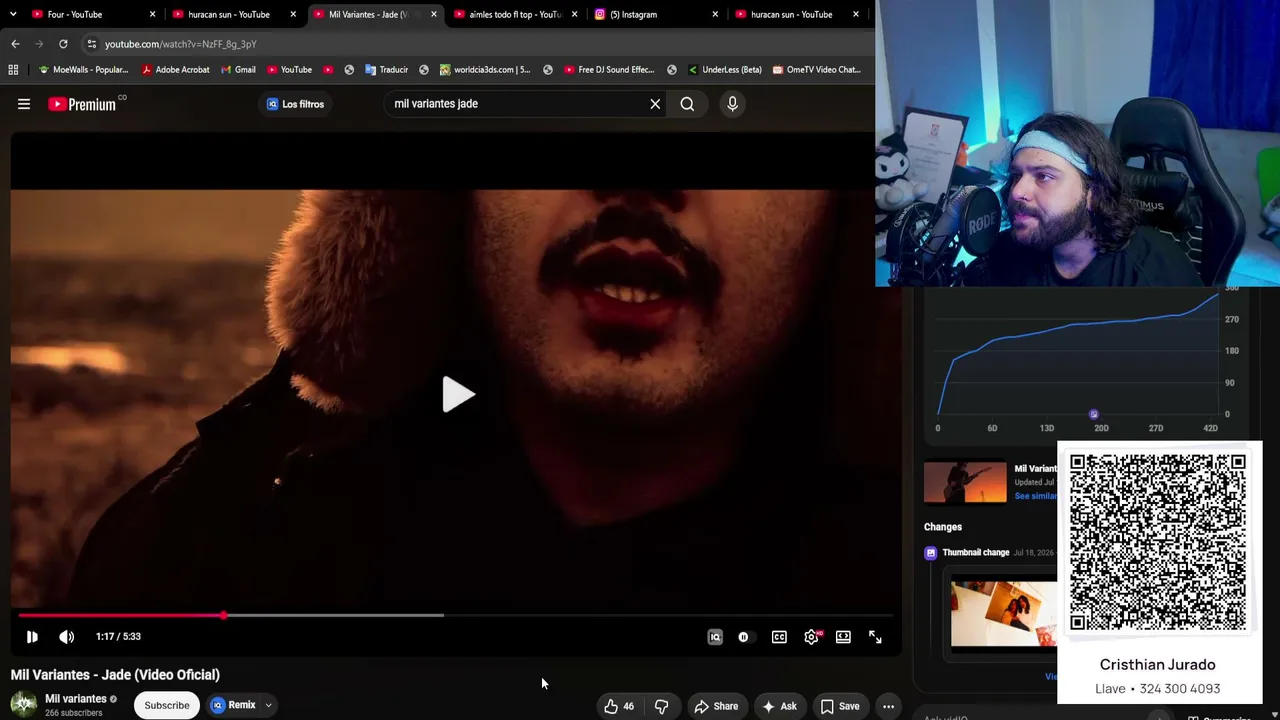
Task: Open the Los filtros extension button
Action: (295, 104)
